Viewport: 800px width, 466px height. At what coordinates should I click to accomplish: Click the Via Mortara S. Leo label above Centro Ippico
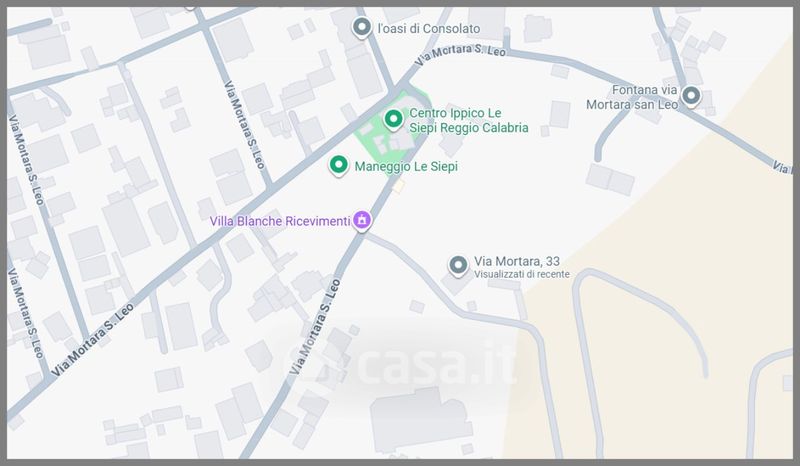pyautogui.click(x=460, y=56)
